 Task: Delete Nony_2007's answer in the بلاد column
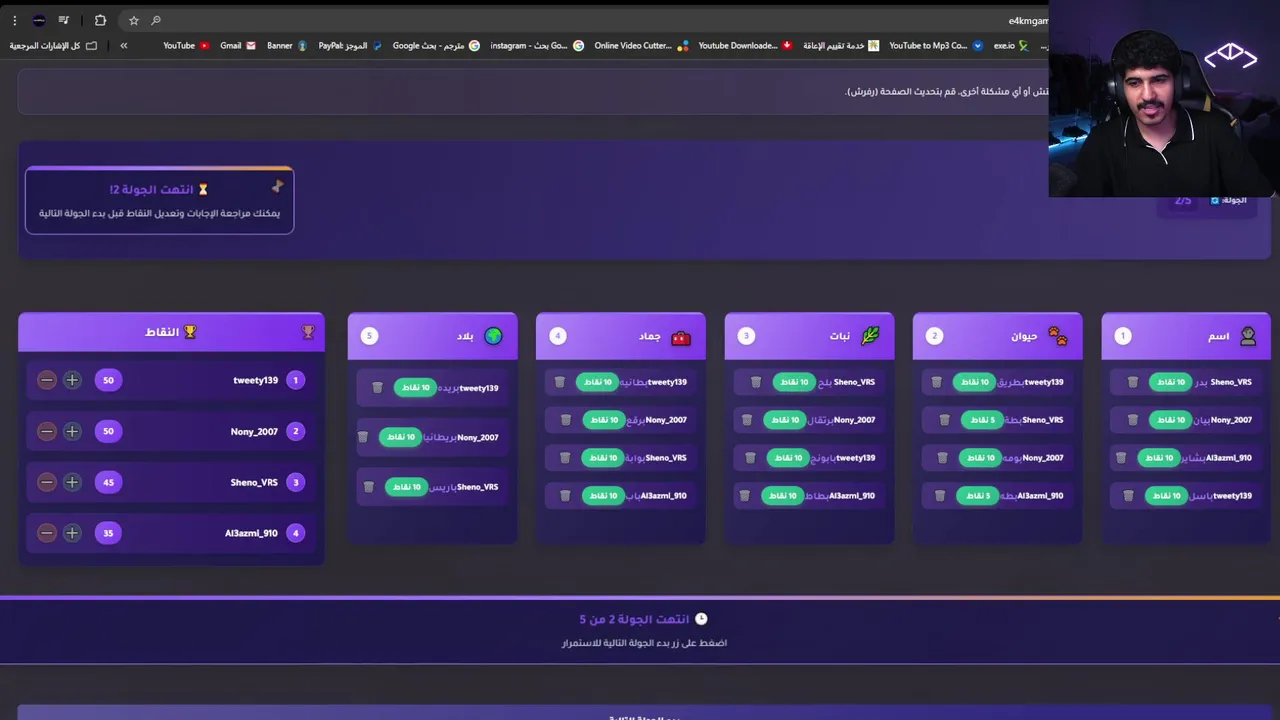pyautogui.click(x=363, y=437)
